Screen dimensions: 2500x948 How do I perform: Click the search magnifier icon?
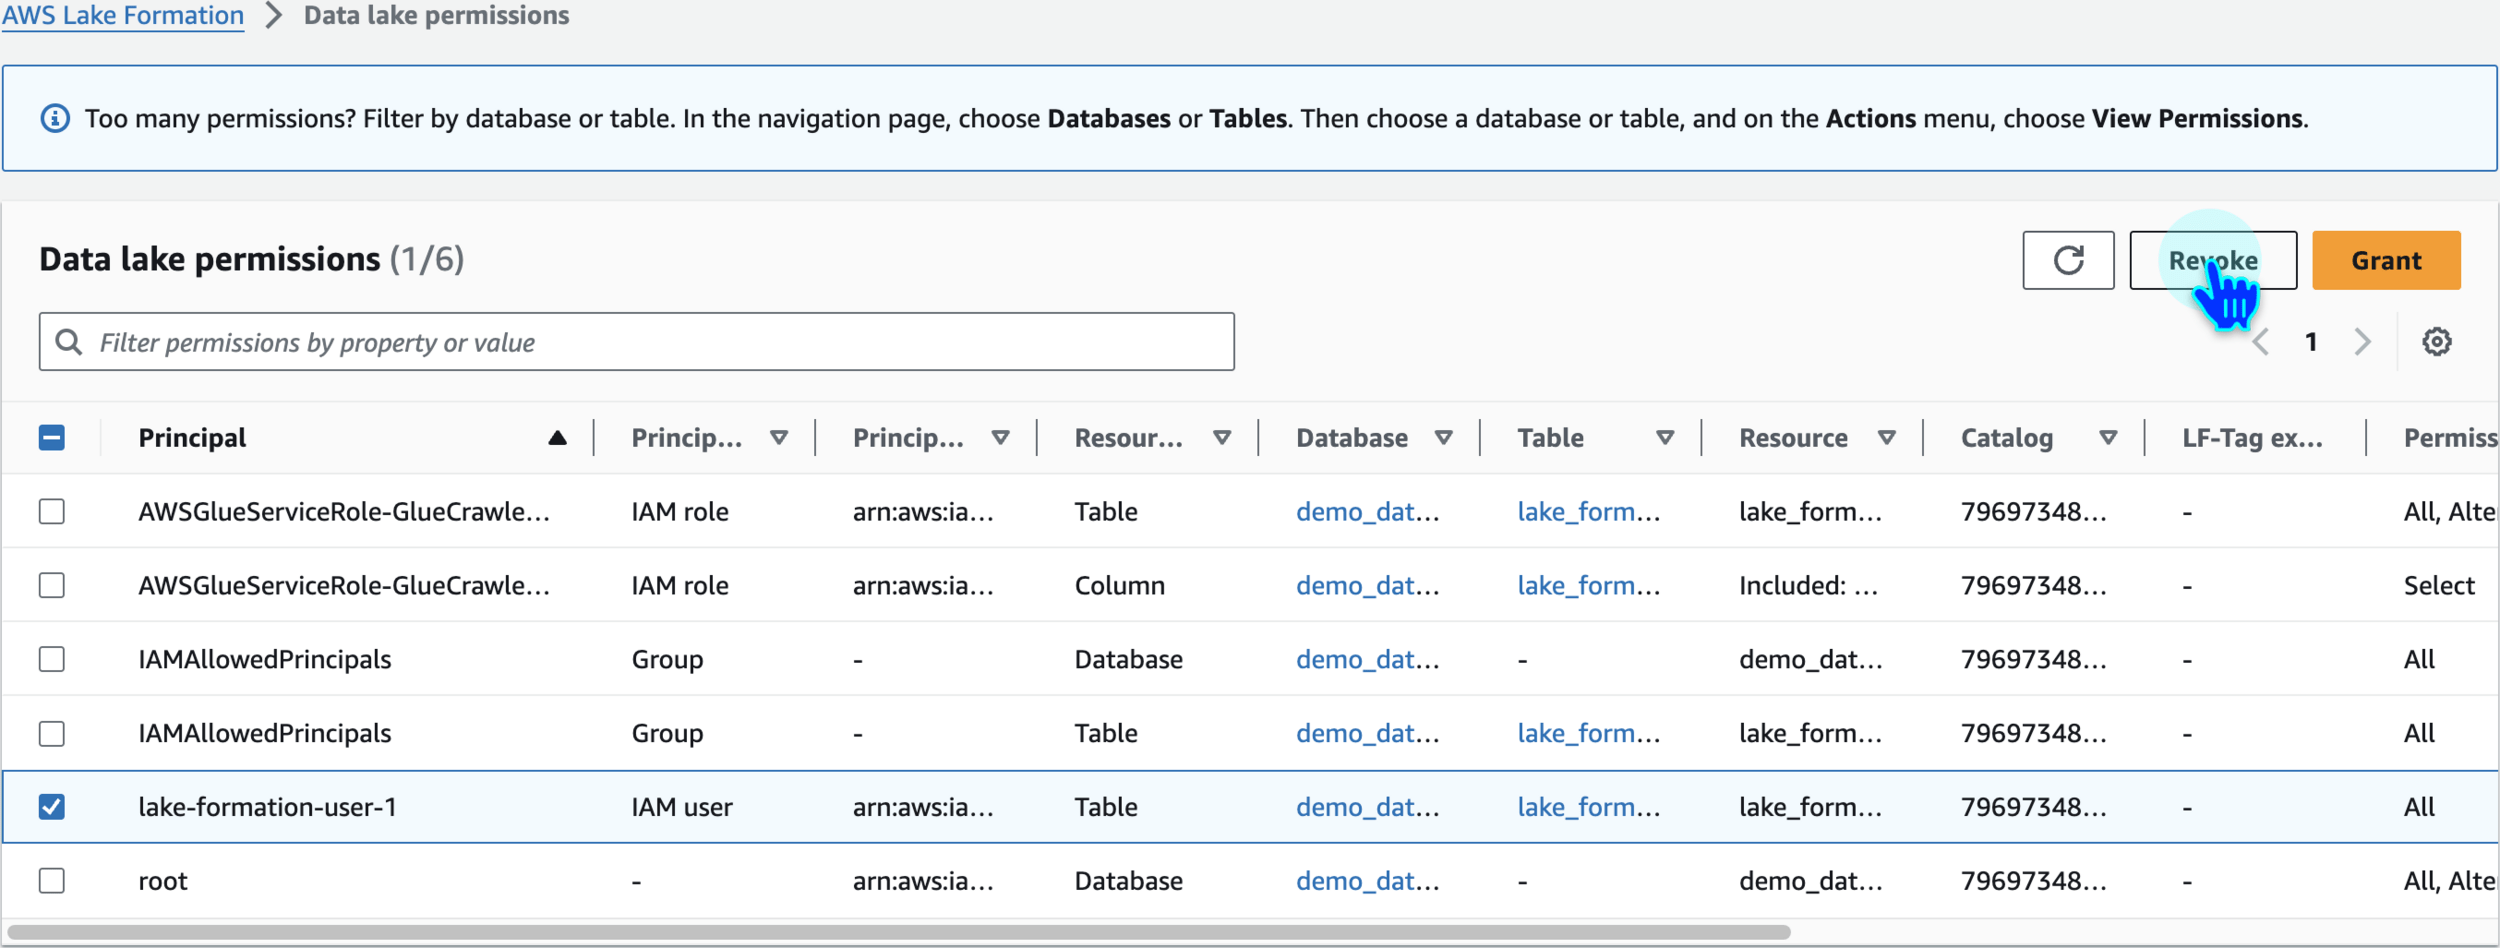tap(68, 342)
